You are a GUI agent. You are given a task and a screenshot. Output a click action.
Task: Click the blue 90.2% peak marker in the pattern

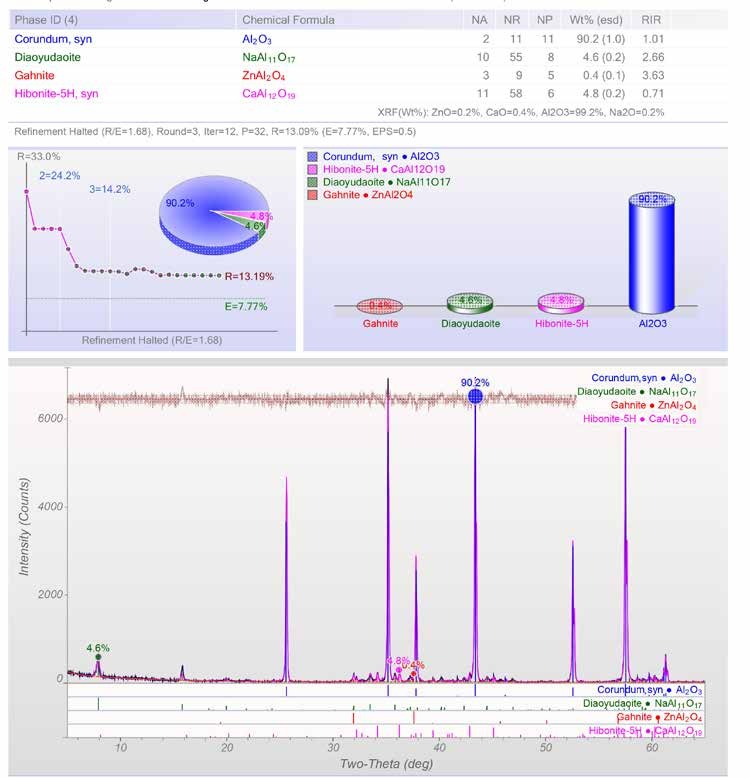point(475,396)
